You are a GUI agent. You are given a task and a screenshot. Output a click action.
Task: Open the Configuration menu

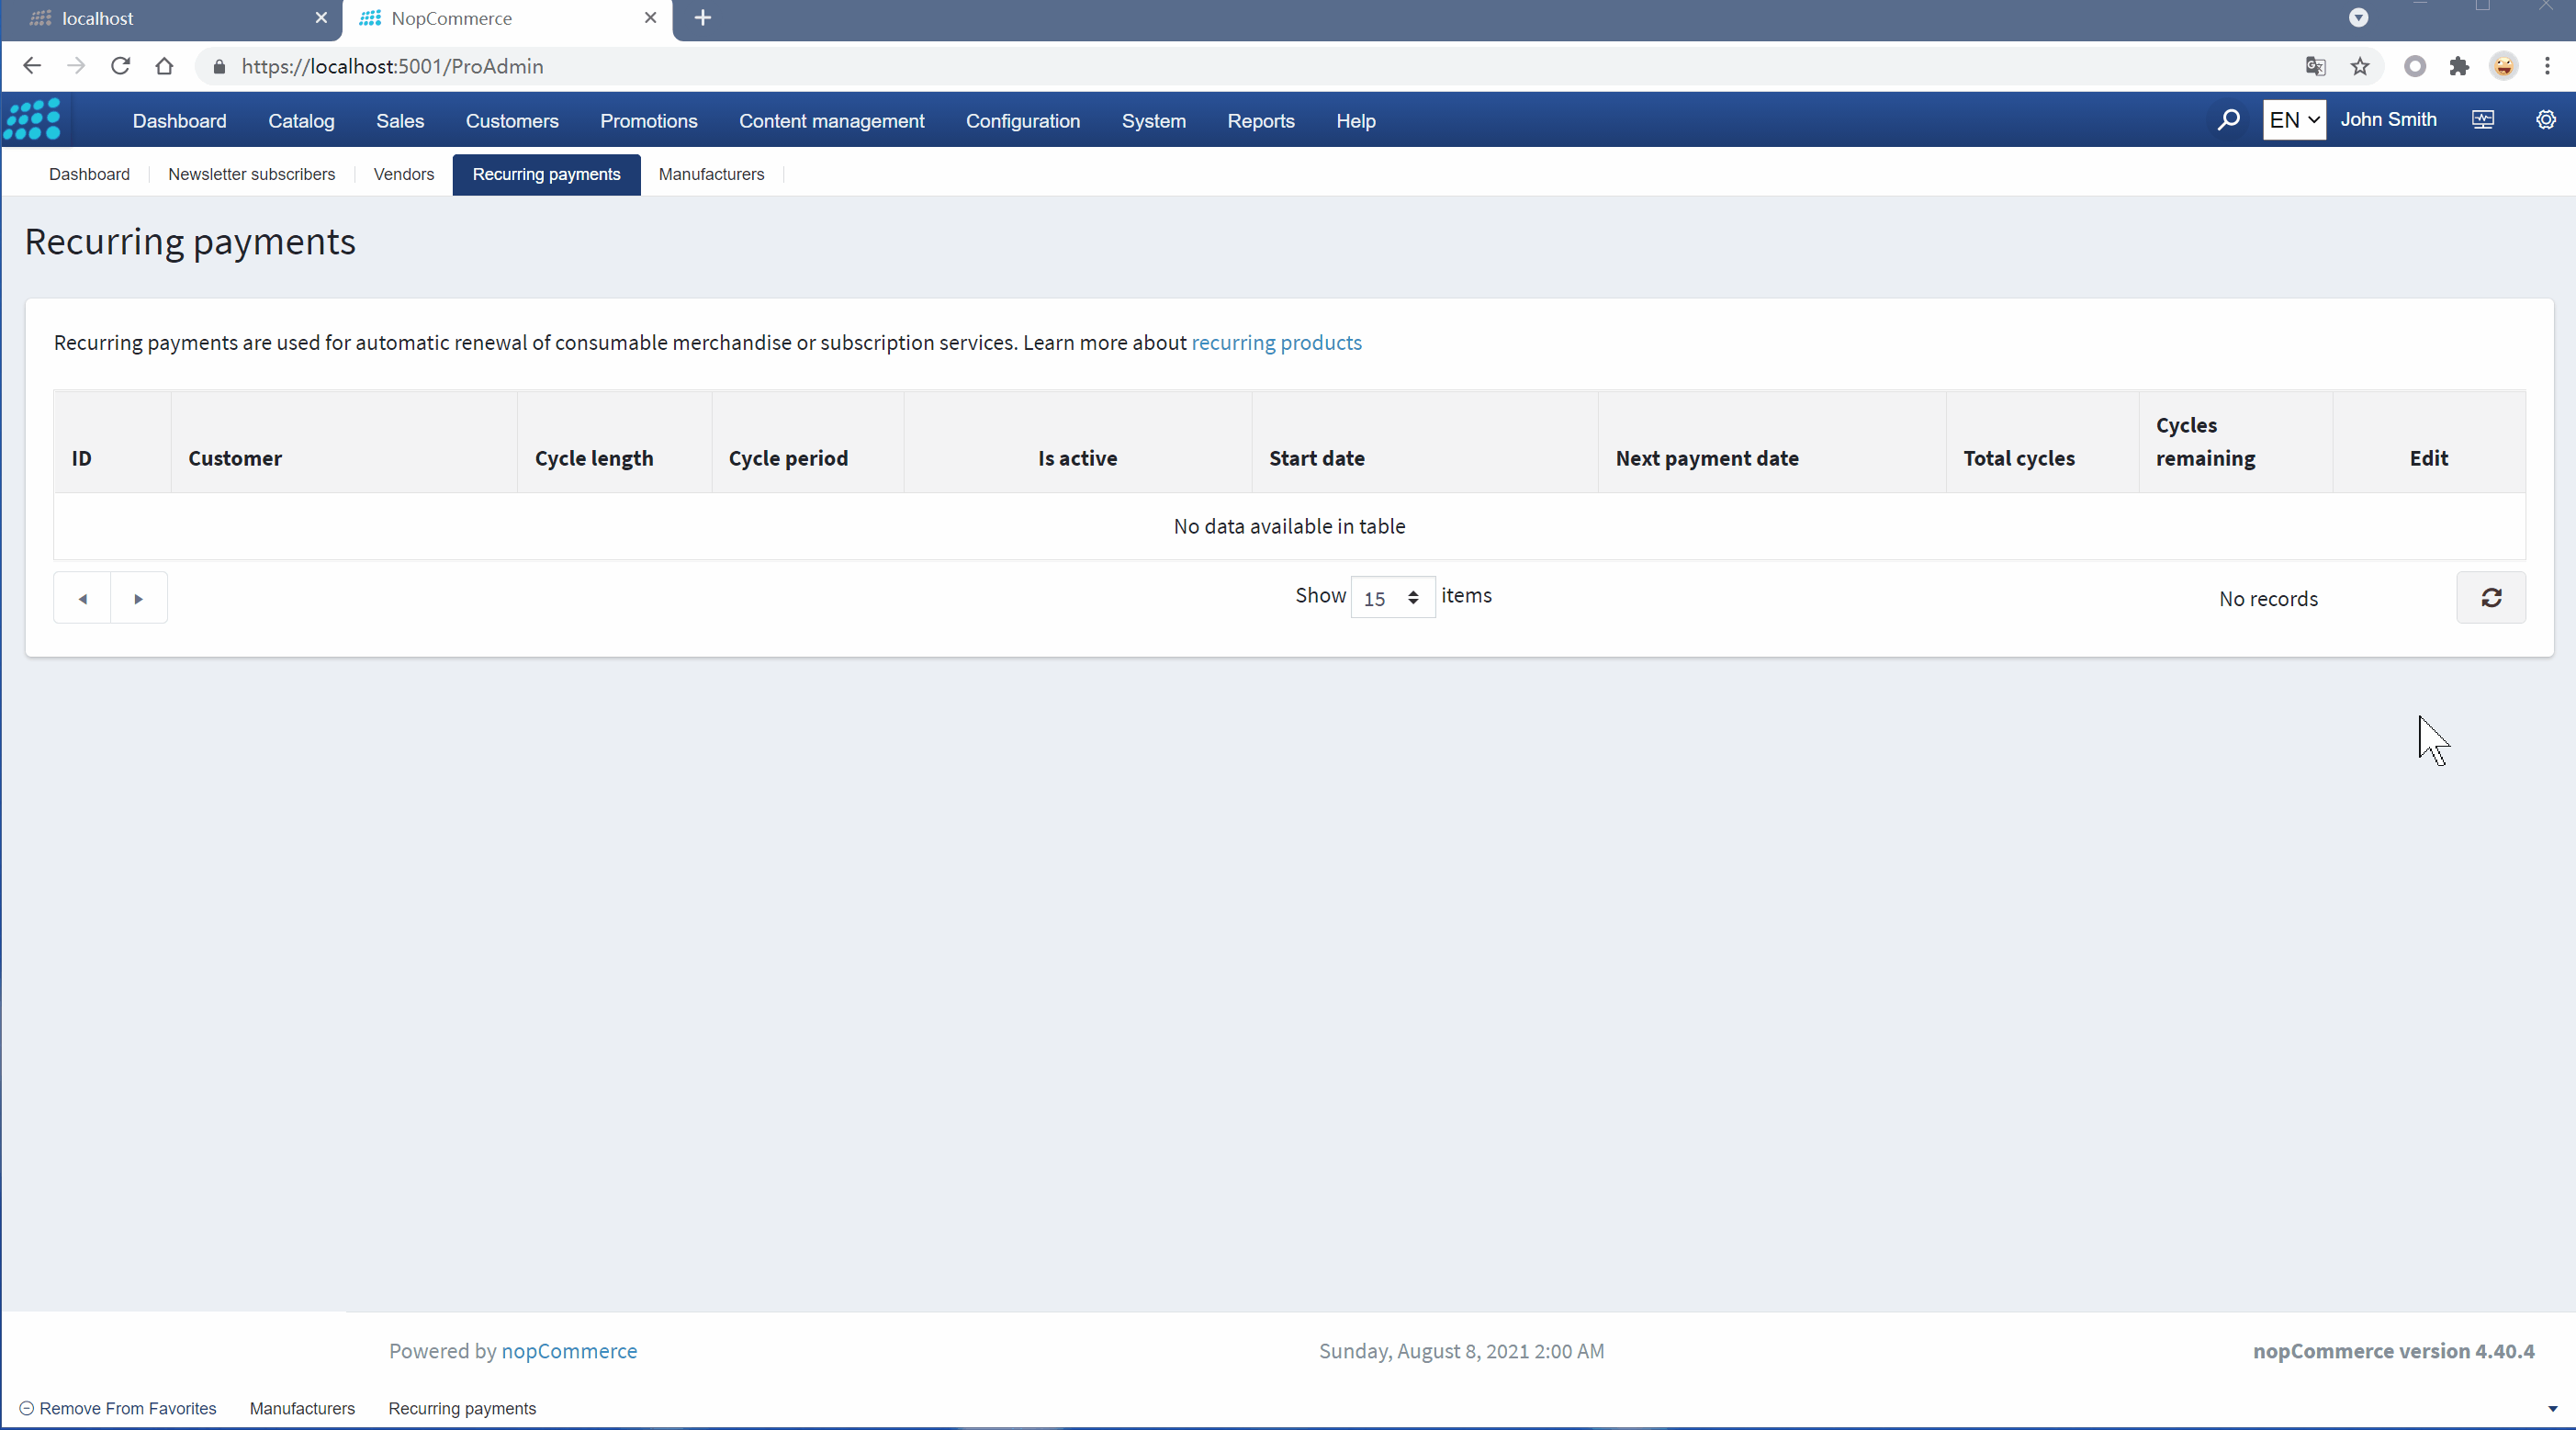[x=1022, y=121]
